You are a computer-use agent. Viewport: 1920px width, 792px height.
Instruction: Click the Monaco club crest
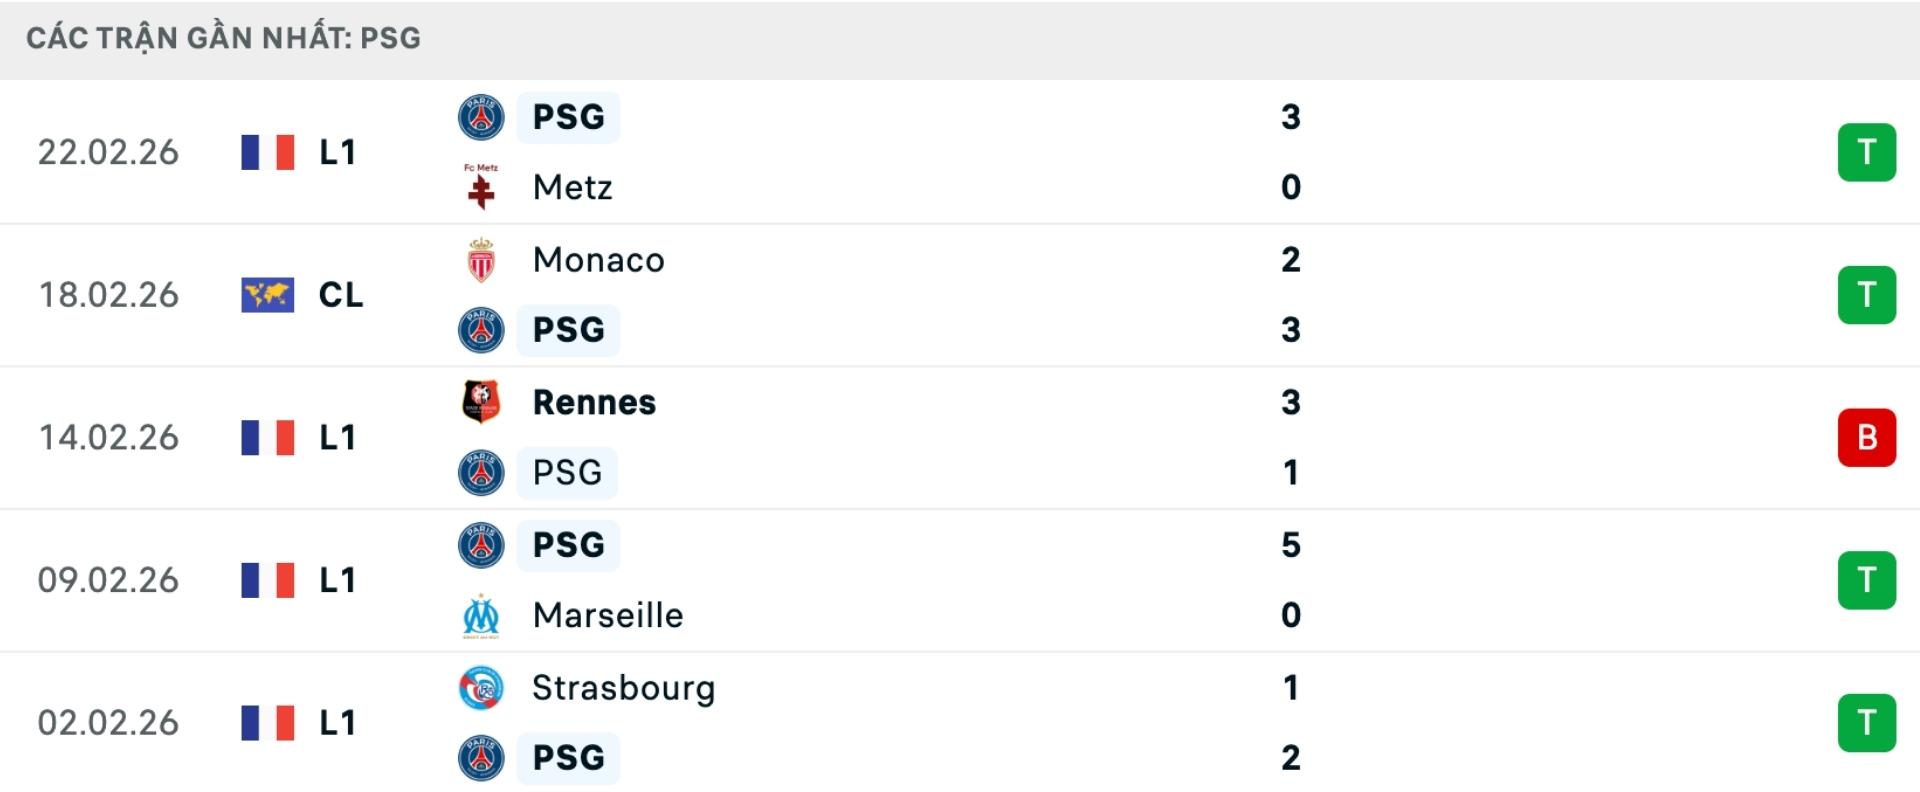pos(481,259)
